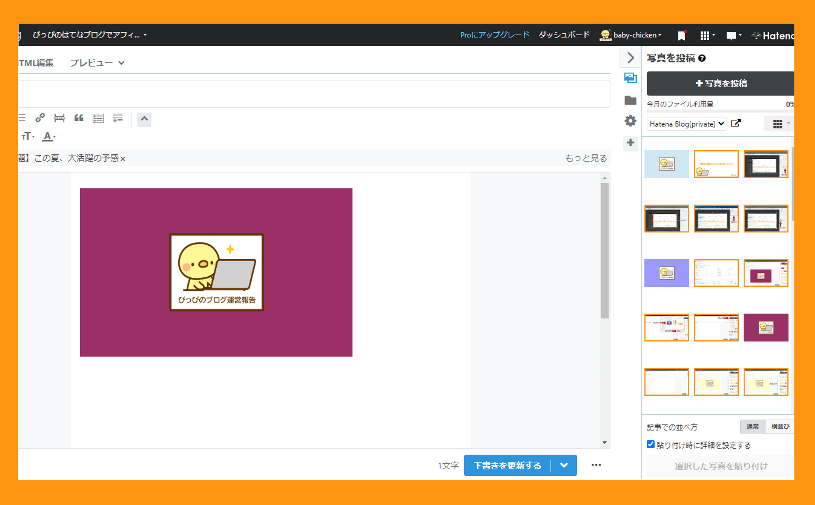Click the もっと見る link
815x505 pixels.
tap(586, 158)
